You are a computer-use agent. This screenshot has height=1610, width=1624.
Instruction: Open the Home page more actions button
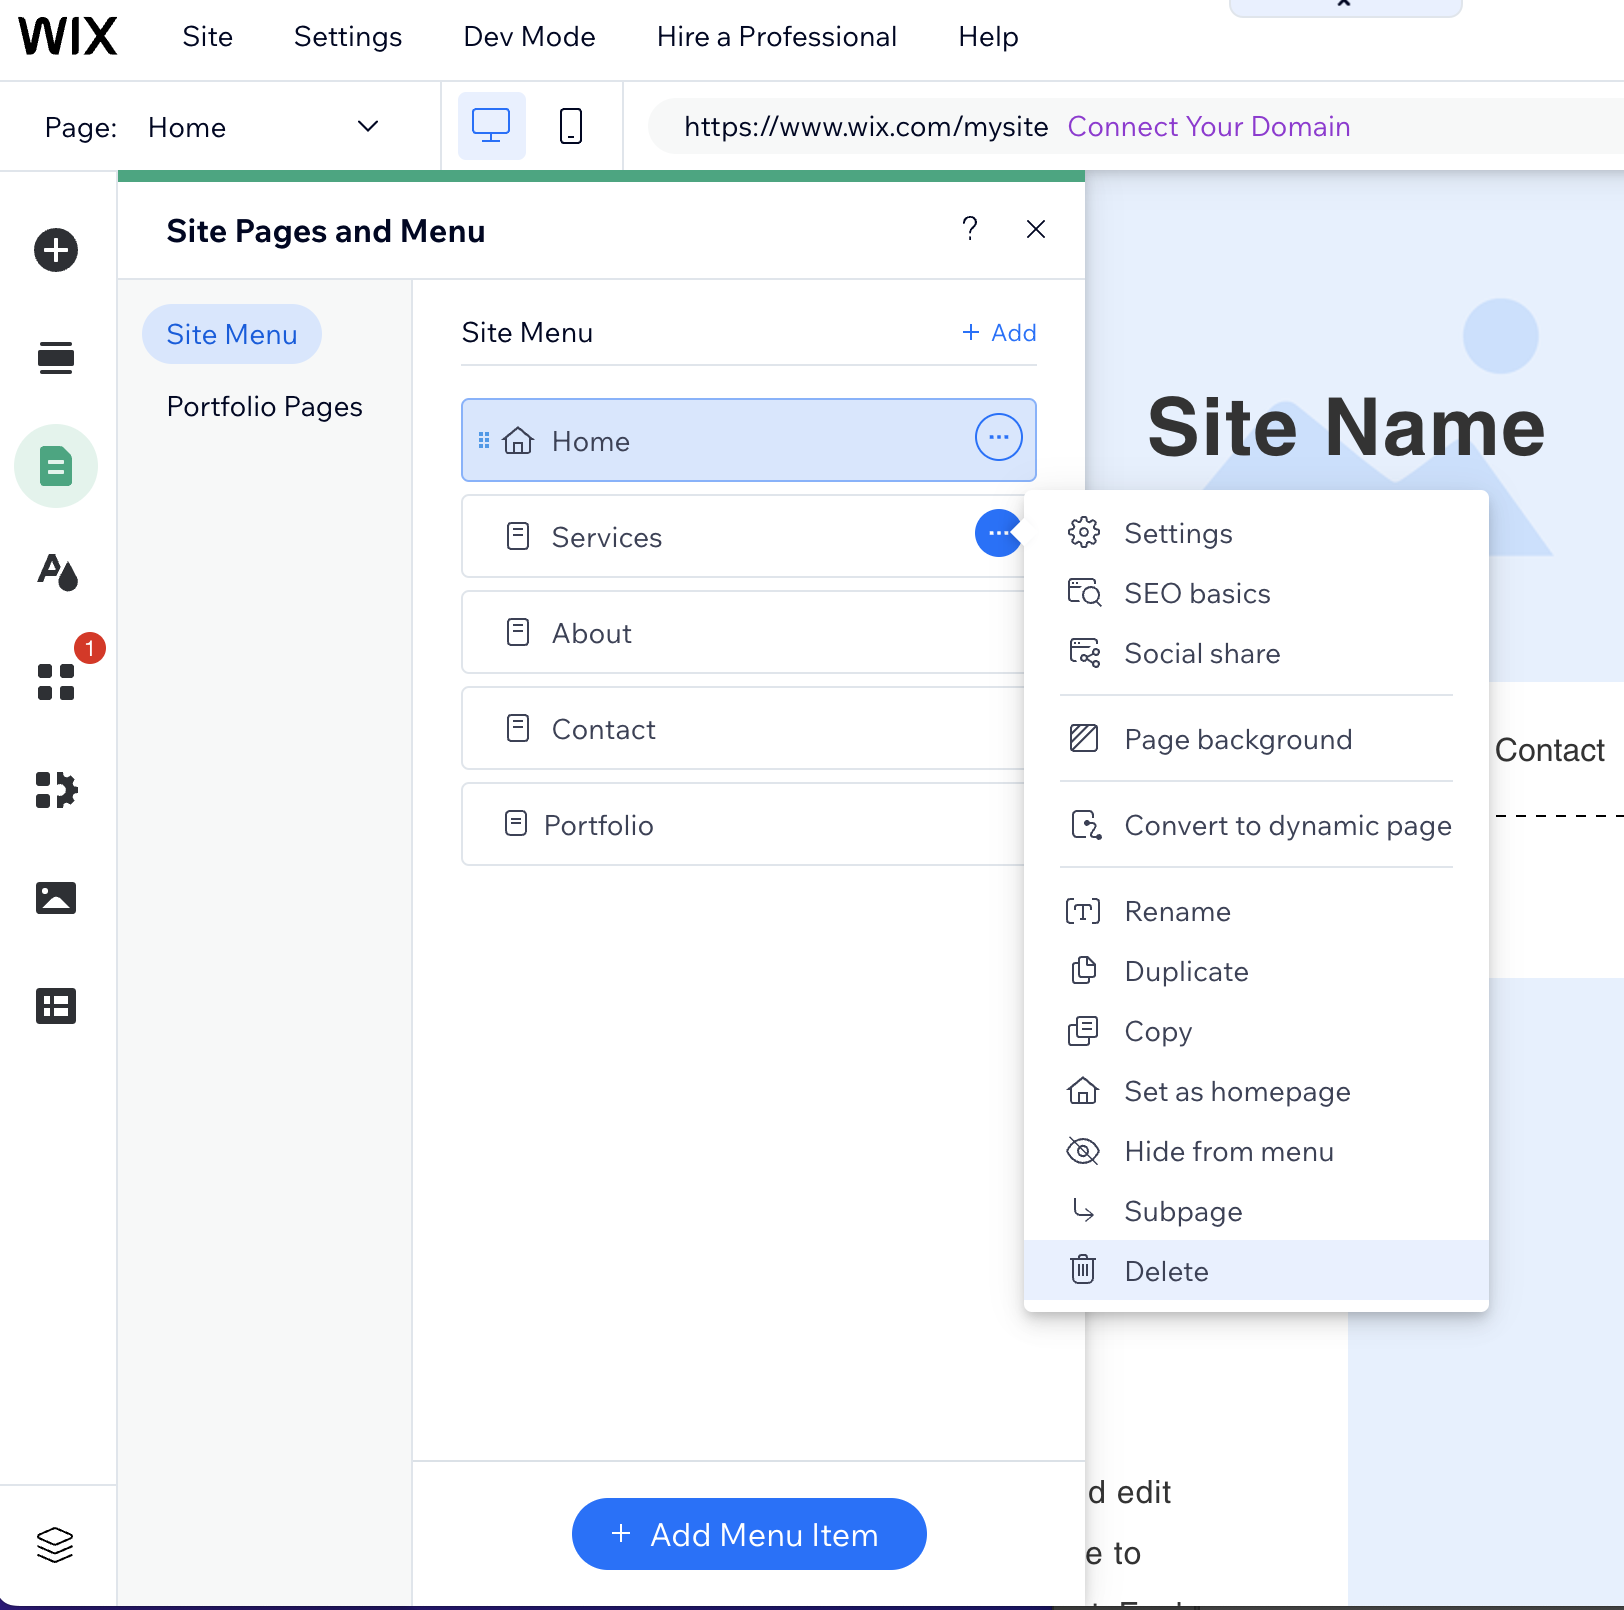pyautogui.click(x=998, y=438)
